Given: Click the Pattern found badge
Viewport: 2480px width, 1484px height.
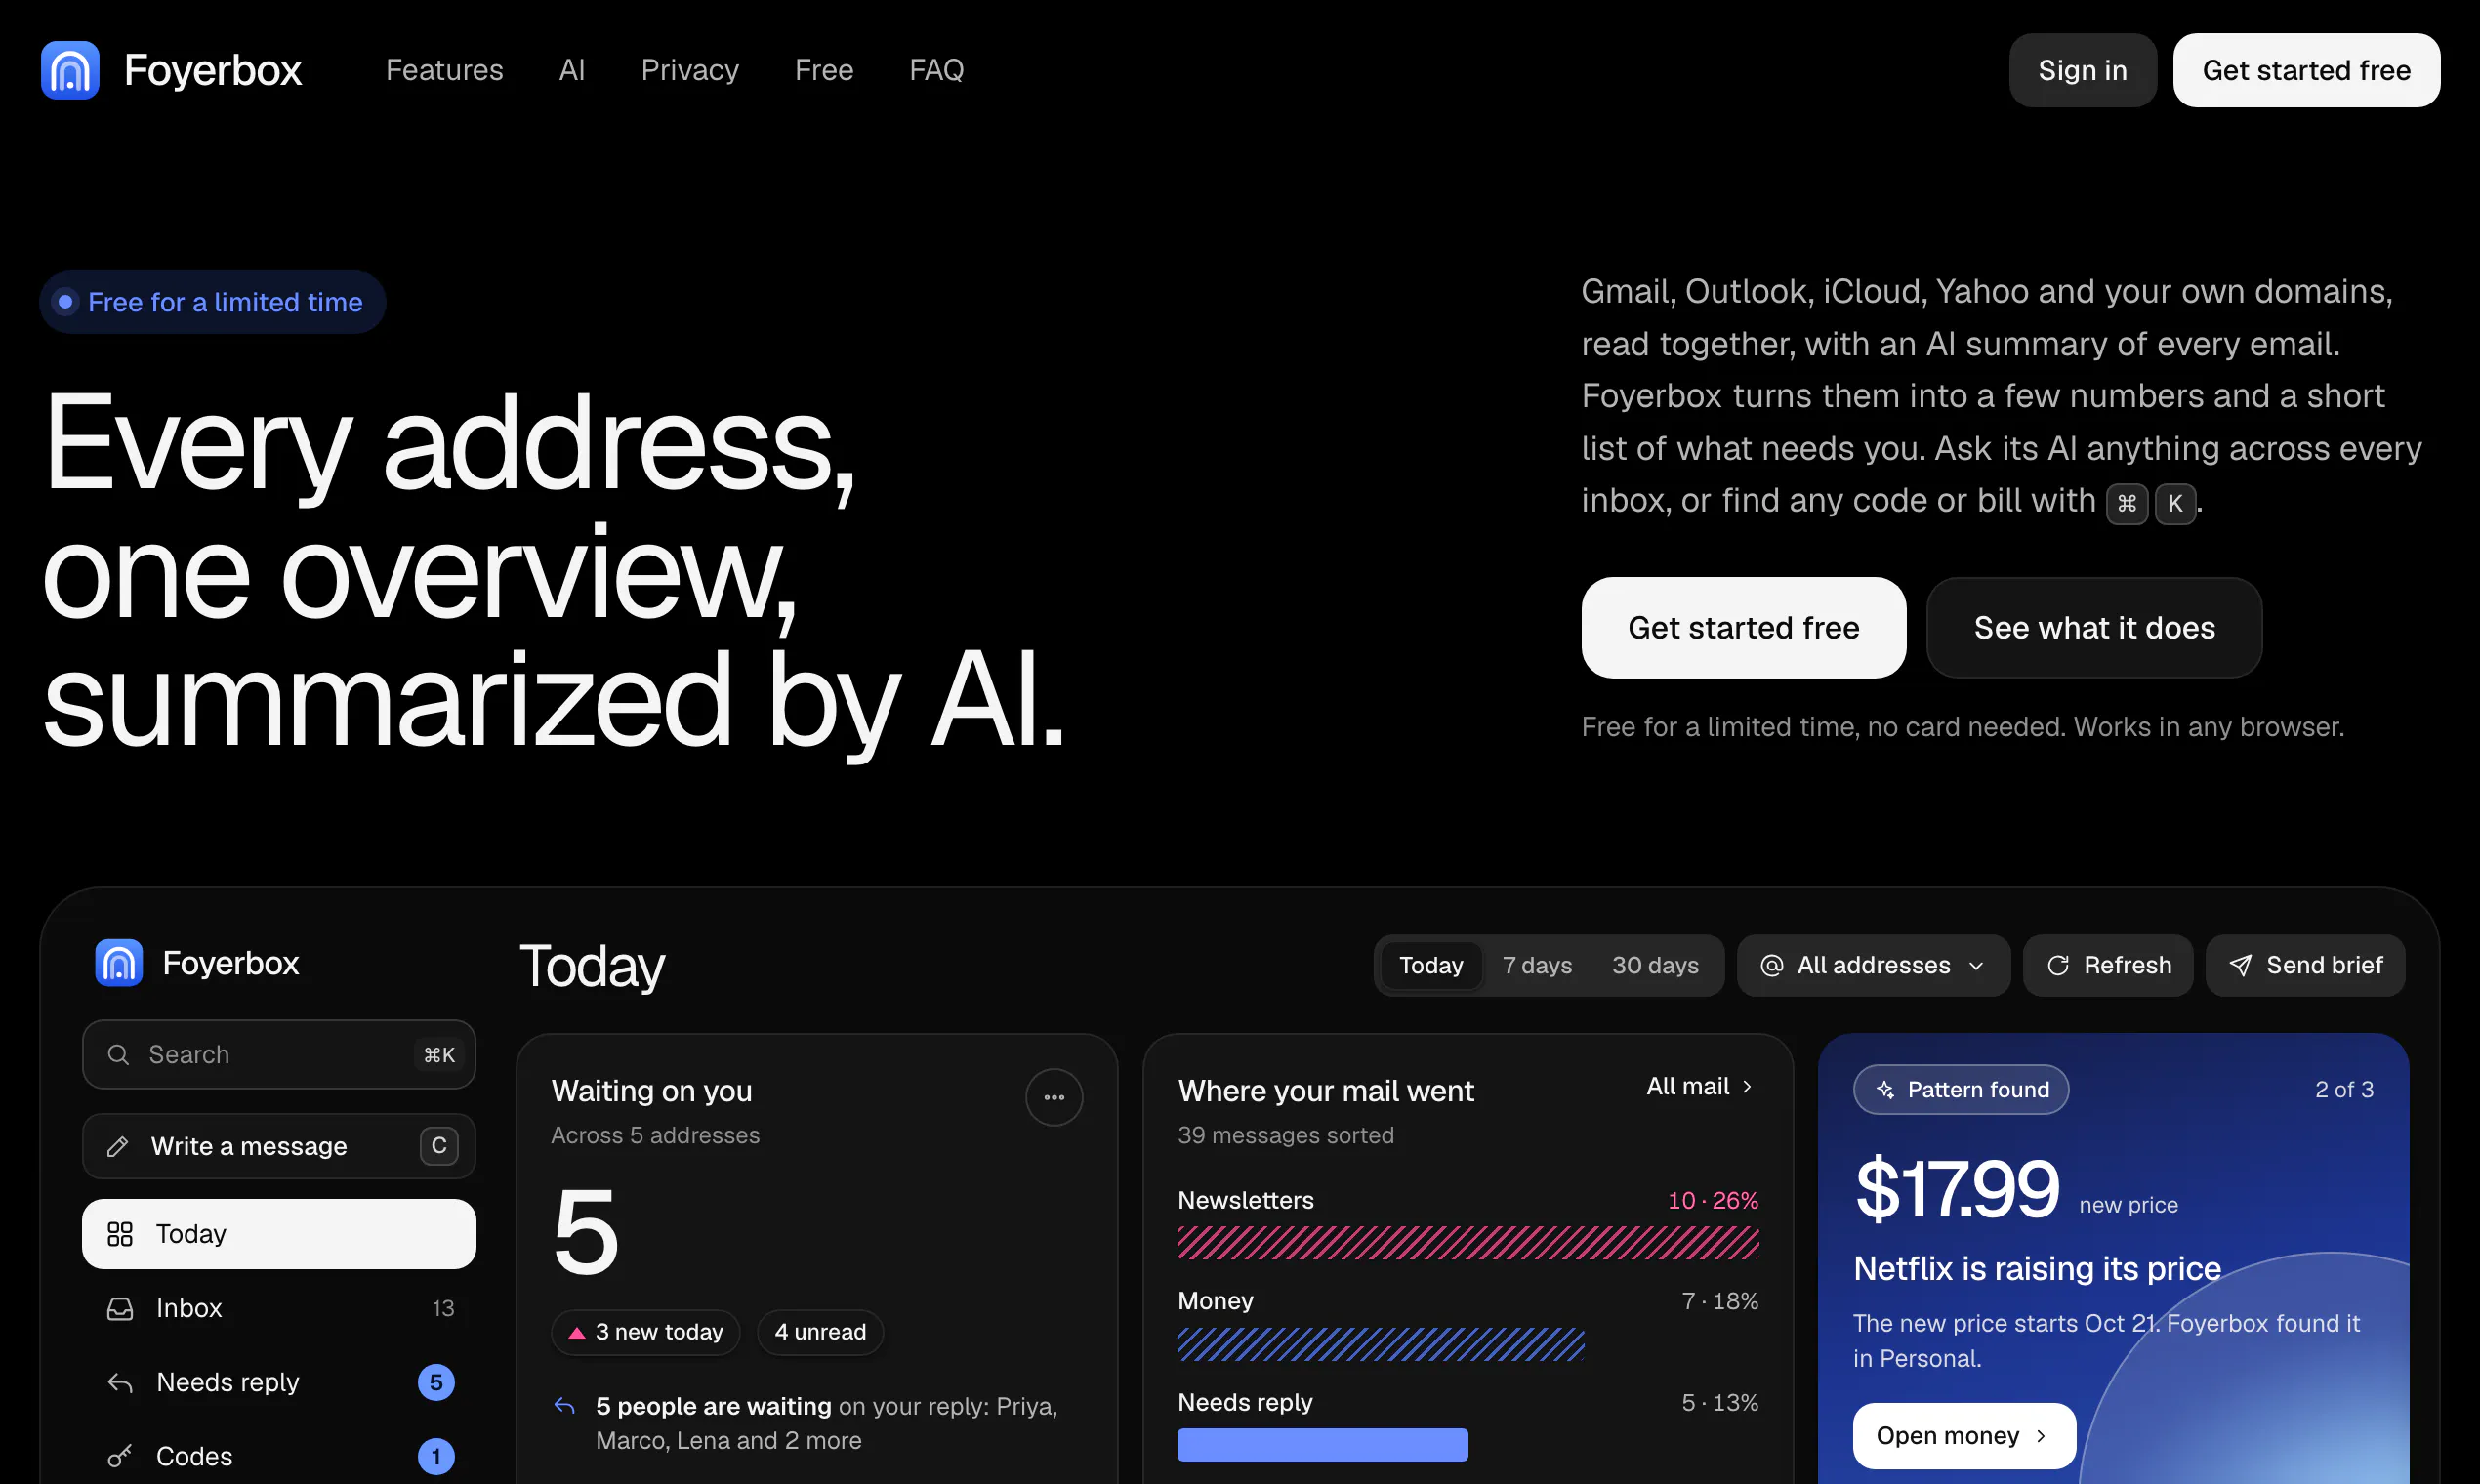Looking at the screenshot, I should point(1961,1089).
